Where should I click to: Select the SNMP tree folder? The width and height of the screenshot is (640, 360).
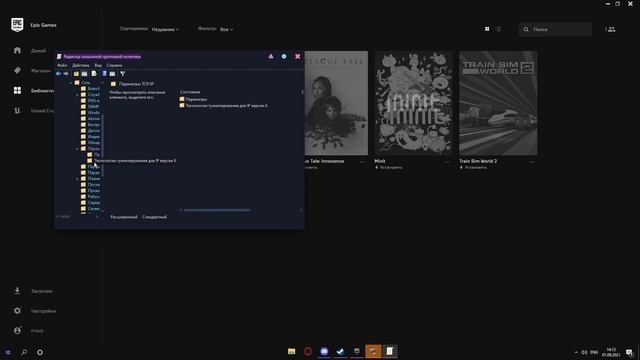pos(90,107)
